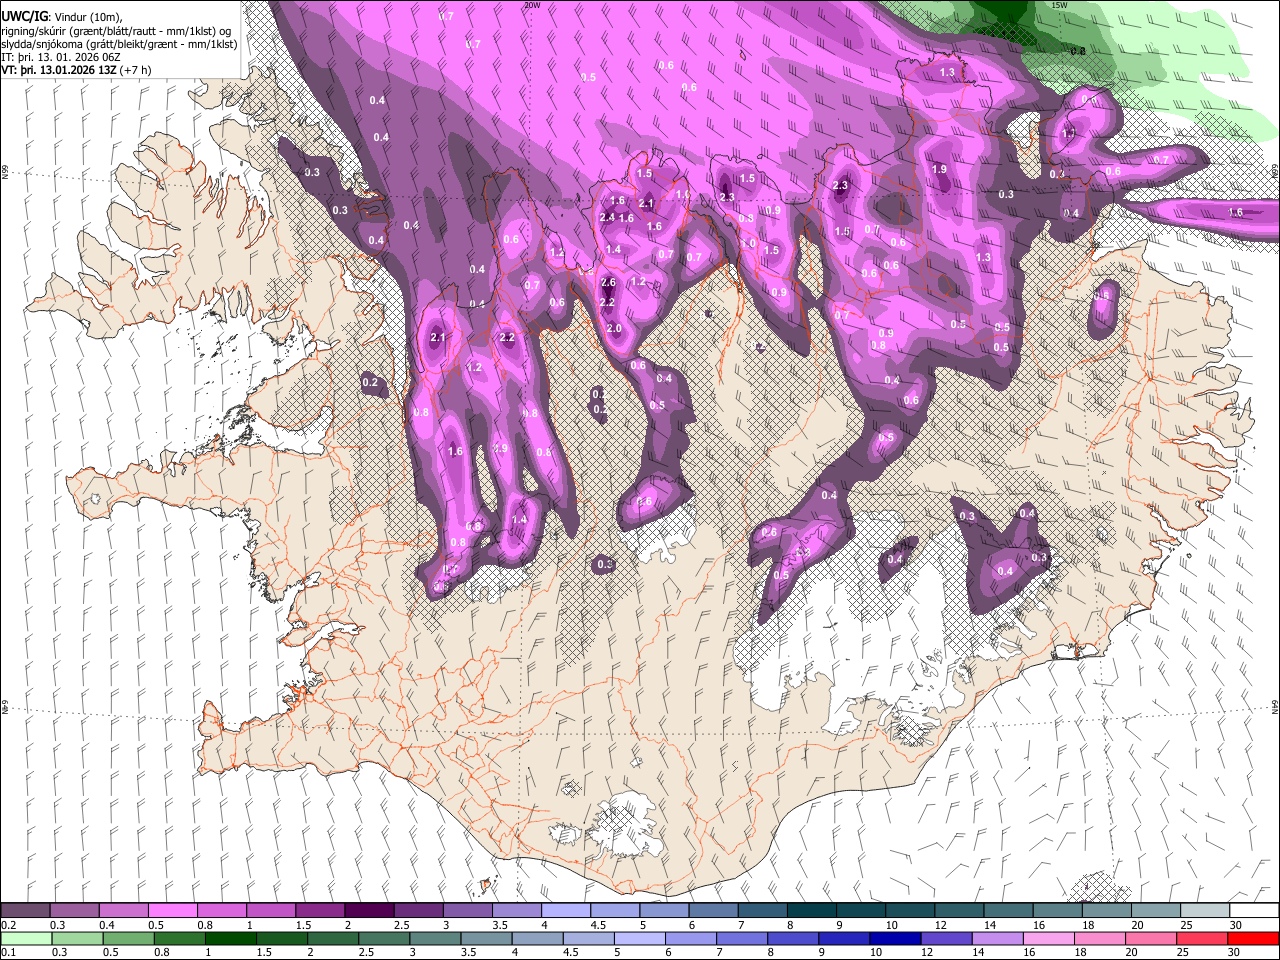Image resolution: width=1280 pixels, height=960 pixels.
Task: Click the 'VT: þri. 13.01.2026 13Z (+7 h)' line
Action: pos(77,70)
